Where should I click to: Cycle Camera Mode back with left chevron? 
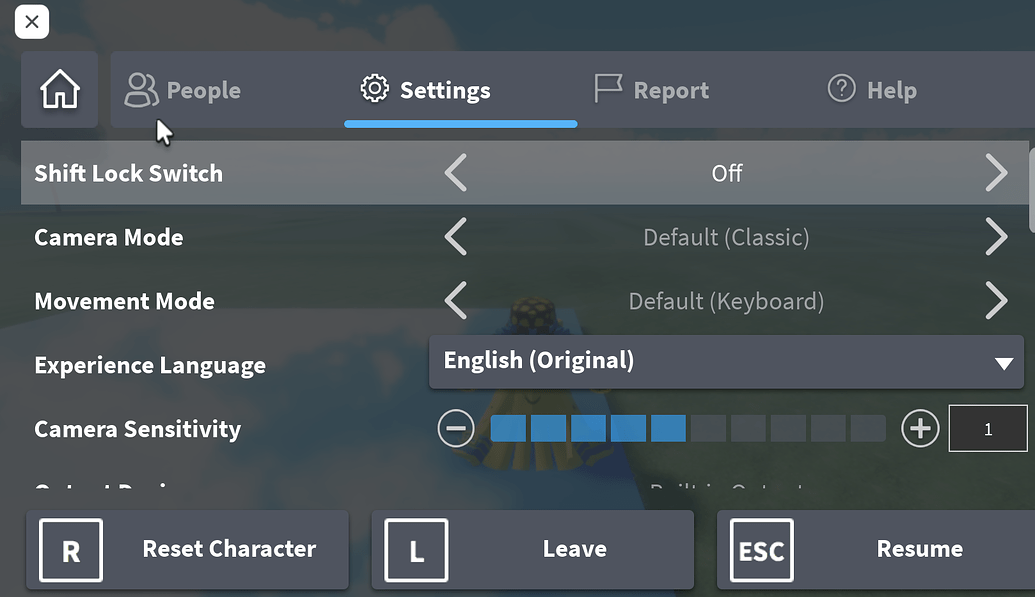tap(456, 237)
